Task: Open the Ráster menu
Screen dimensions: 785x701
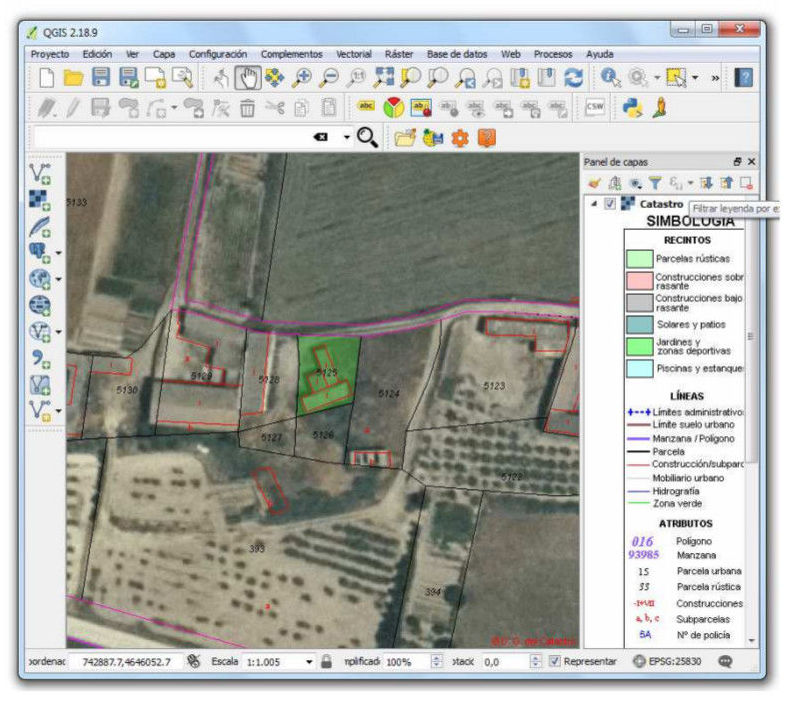Action: click(399, 54)
